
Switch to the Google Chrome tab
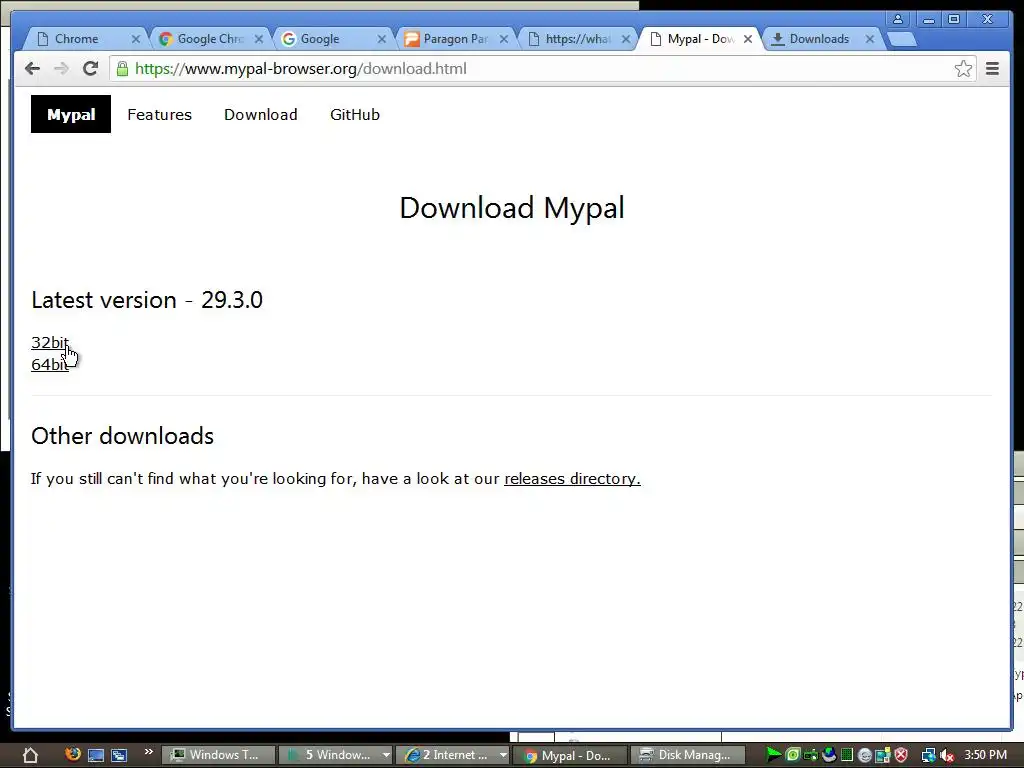click(x=201, y=39)
